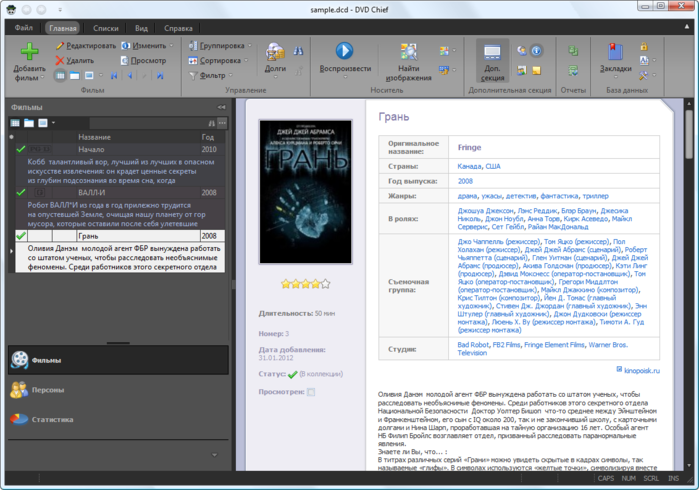The image size is (699, 490).
Task: Click the left panel binoculars search icon
Action: pos(212,123)
